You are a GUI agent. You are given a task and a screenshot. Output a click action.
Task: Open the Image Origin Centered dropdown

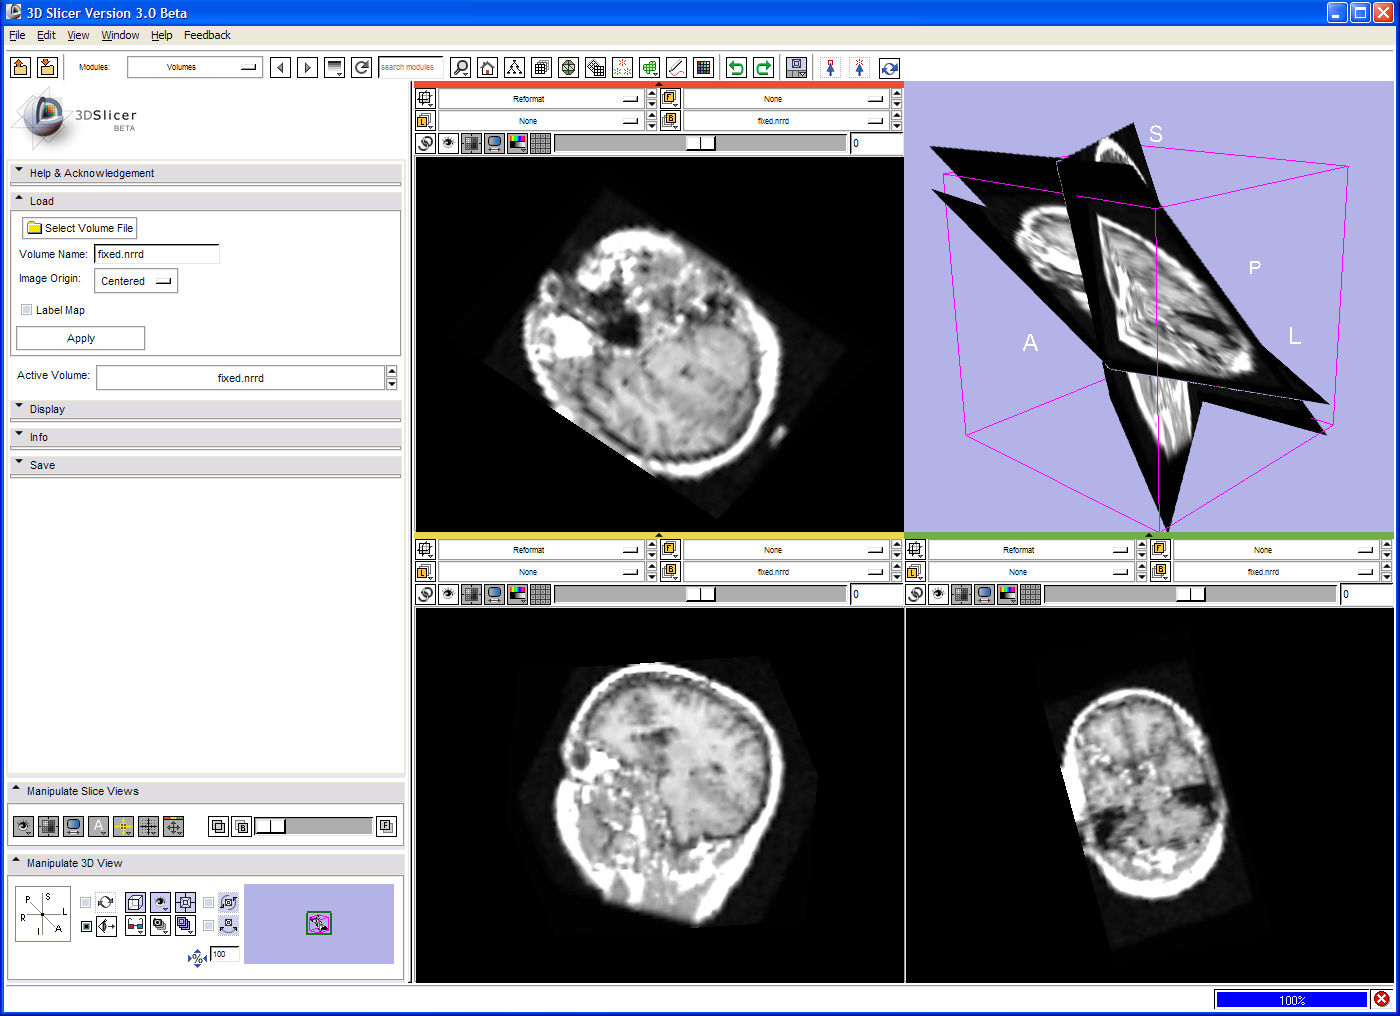click(136, 281)
